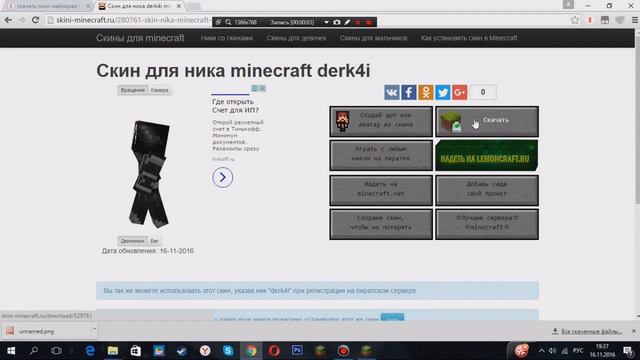Open Photoshop from the taskbar
Image resolution: width=640 pixels, height=360 pixels.
tap(297, 351)
